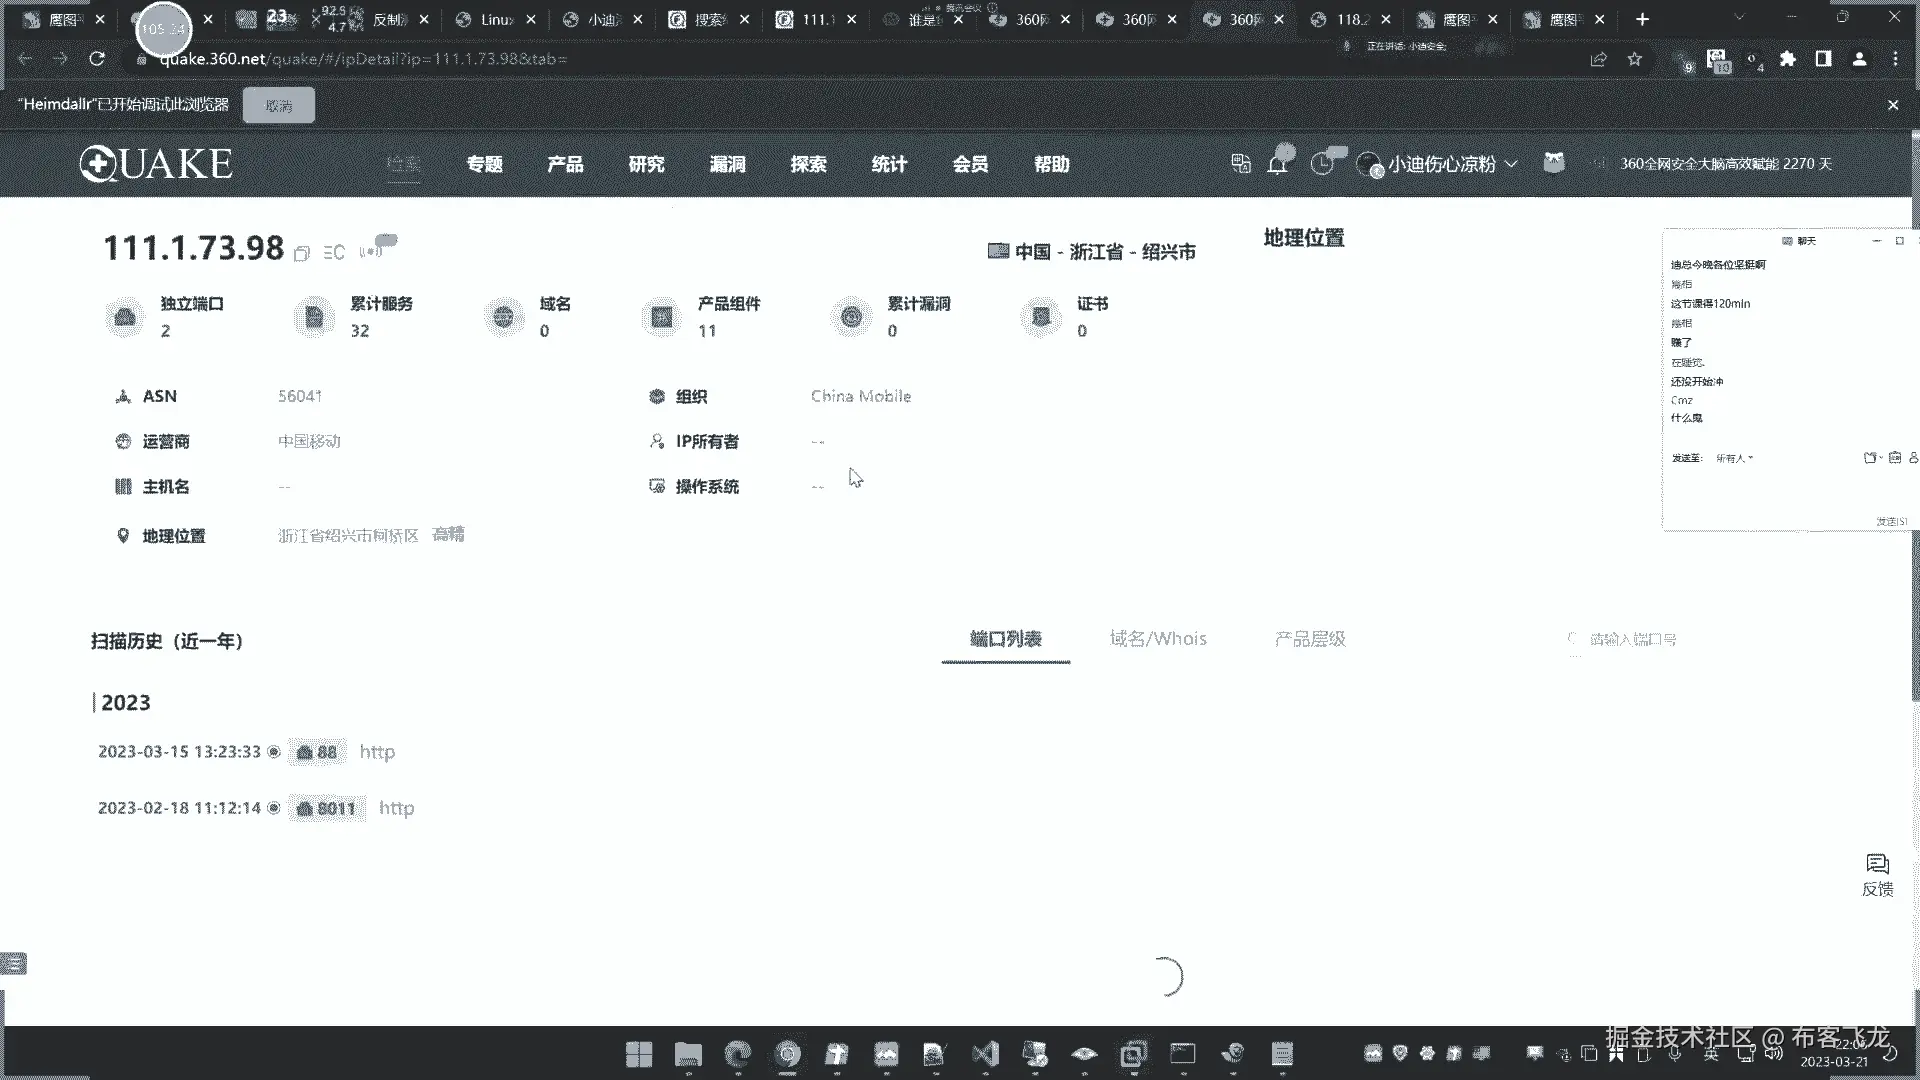Viewport: 1920px width, 1080px height.
Task: Click the language translate icon in header
Action: point(1241,164)
